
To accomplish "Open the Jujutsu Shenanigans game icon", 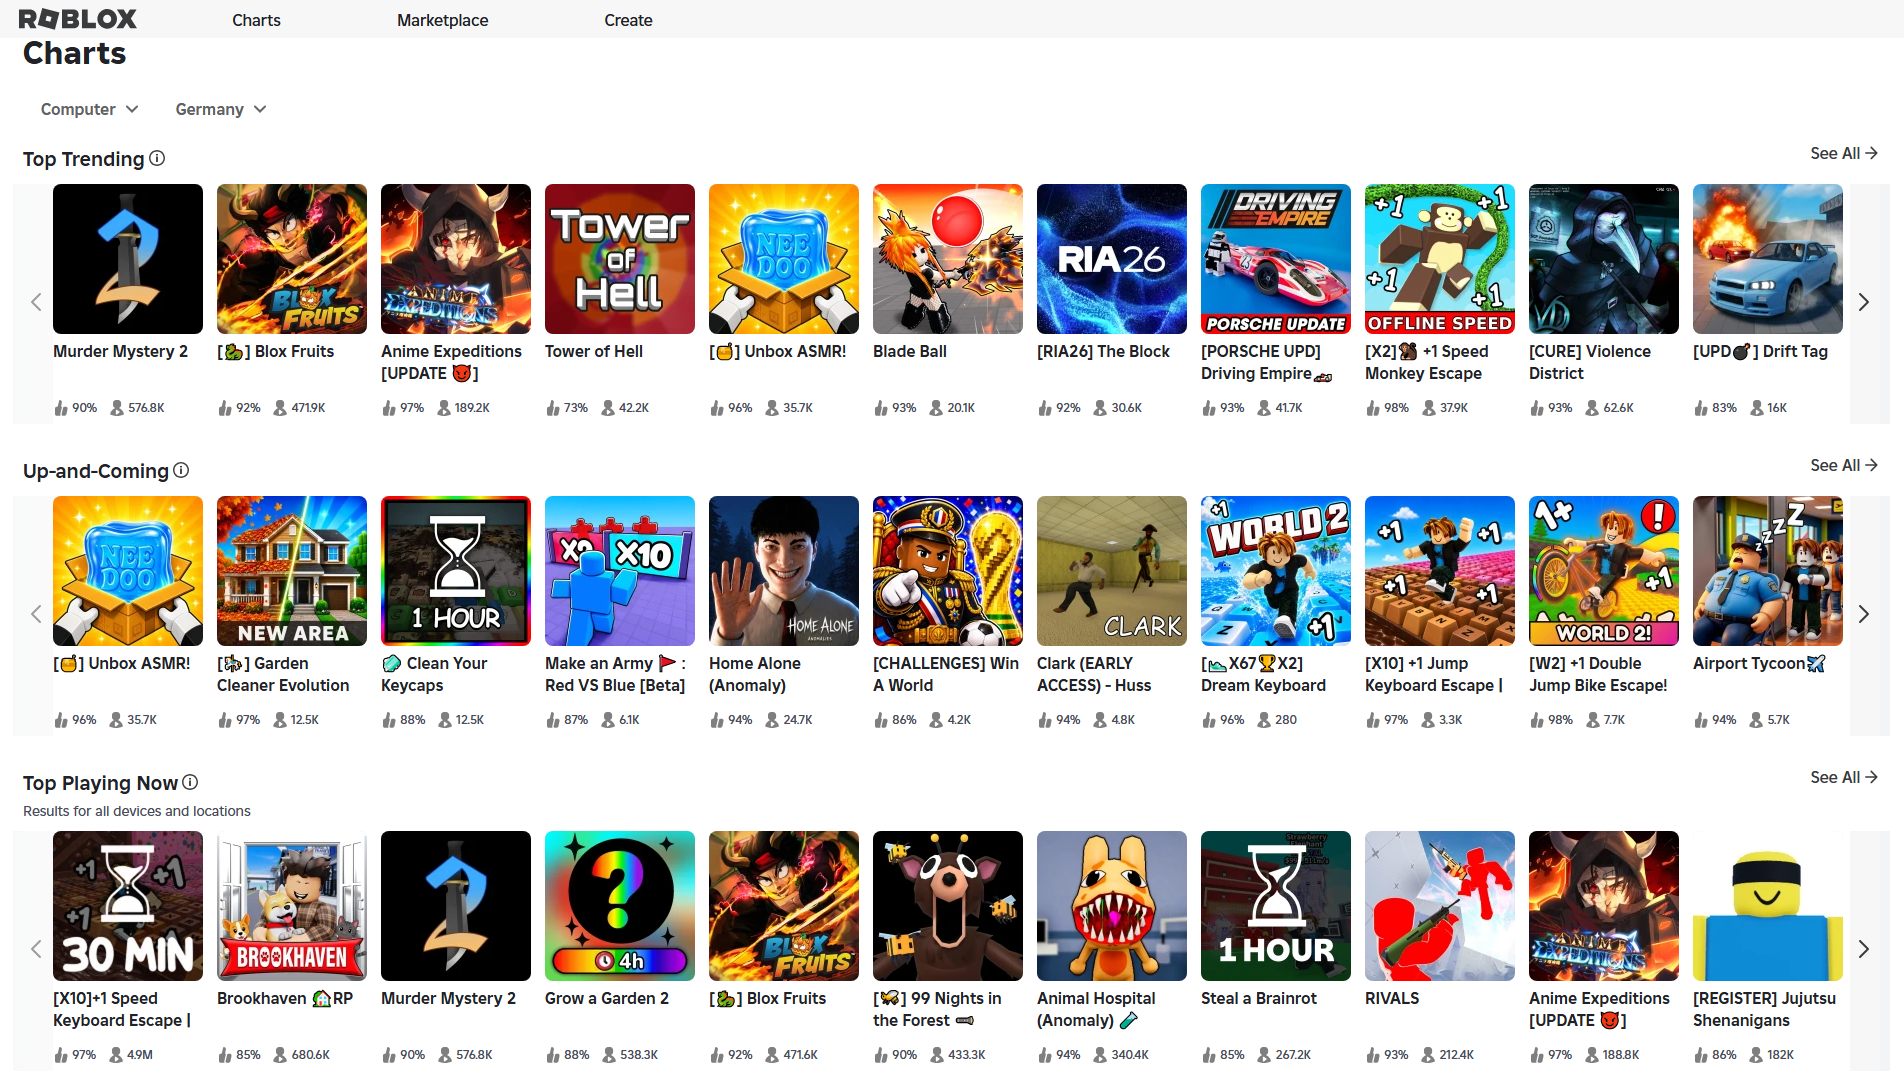I will pos(1768,906).
